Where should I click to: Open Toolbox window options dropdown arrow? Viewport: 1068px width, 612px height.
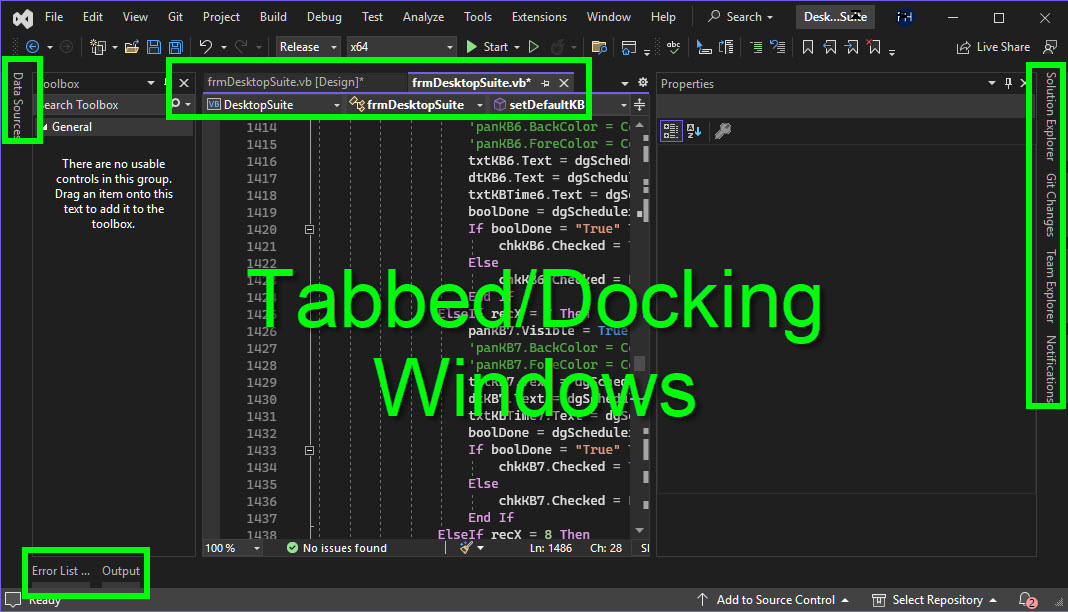pos(151,83)
